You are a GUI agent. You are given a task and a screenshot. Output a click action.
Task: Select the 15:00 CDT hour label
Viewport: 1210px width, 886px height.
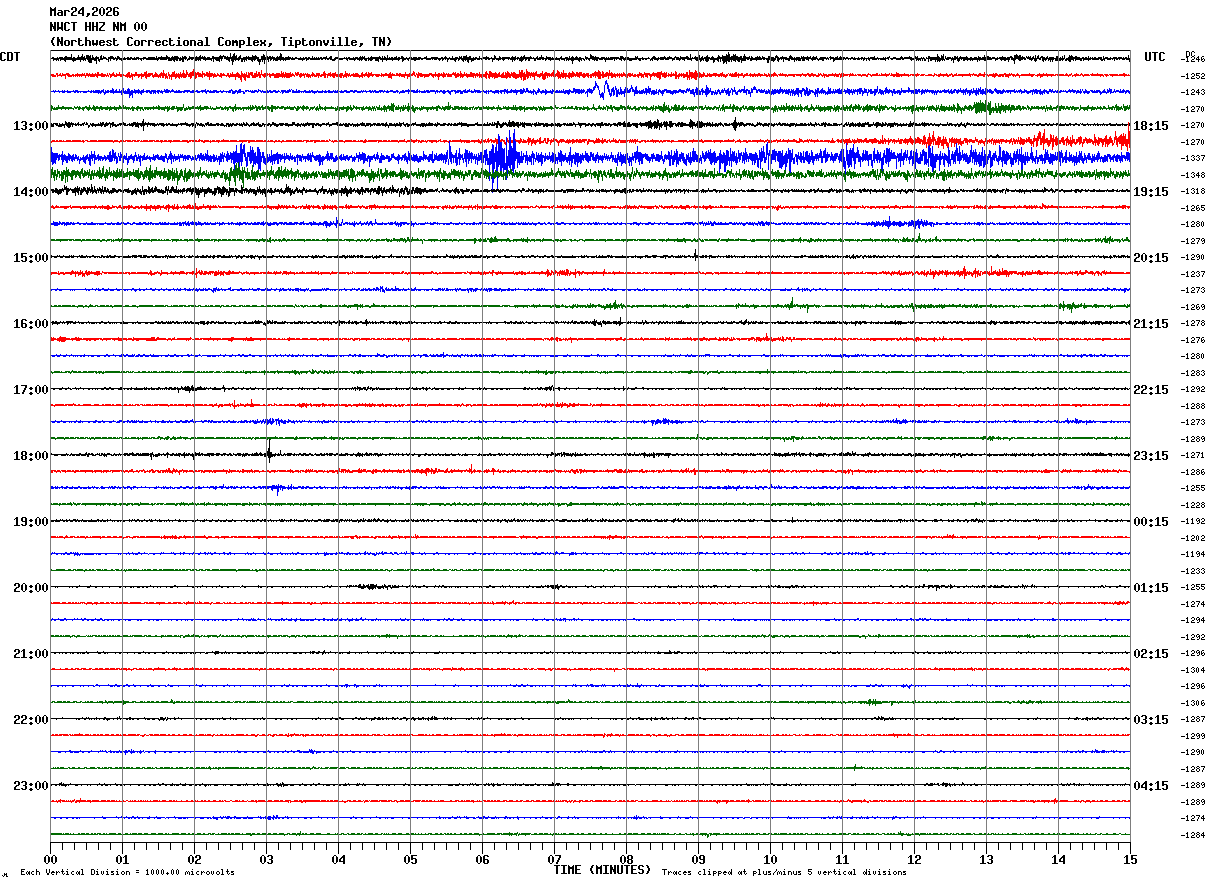pos(31,258)
